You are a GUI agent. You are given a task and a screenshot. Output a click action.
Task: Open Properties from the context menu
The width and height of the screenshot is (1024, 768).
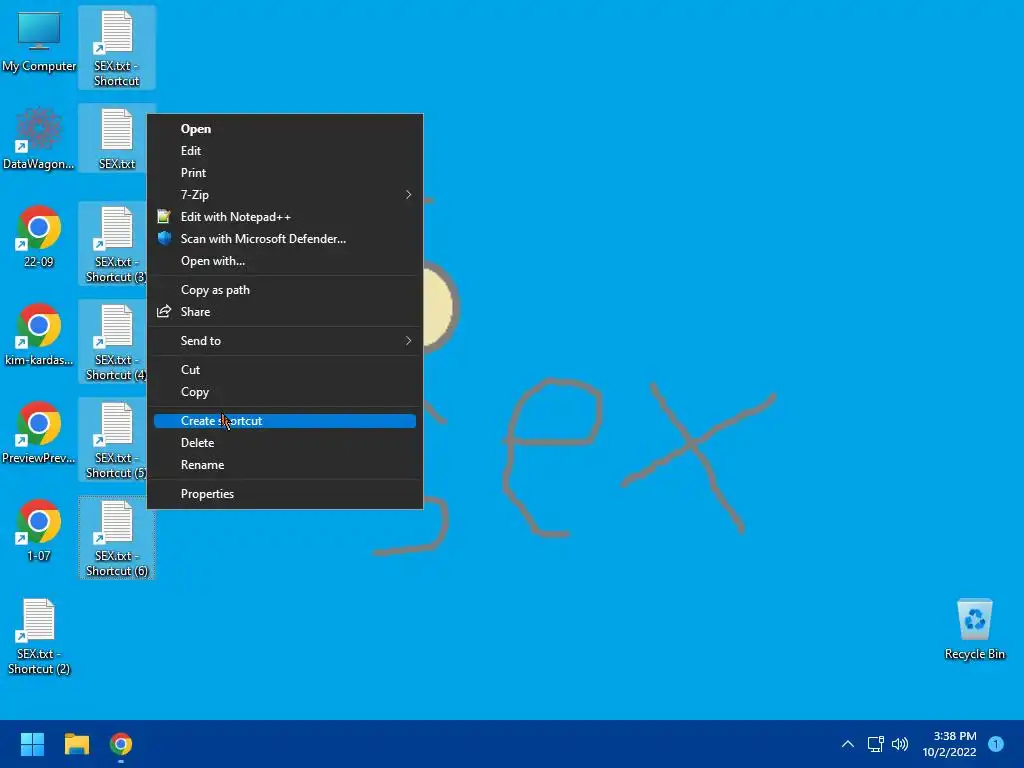pos(285,494)
